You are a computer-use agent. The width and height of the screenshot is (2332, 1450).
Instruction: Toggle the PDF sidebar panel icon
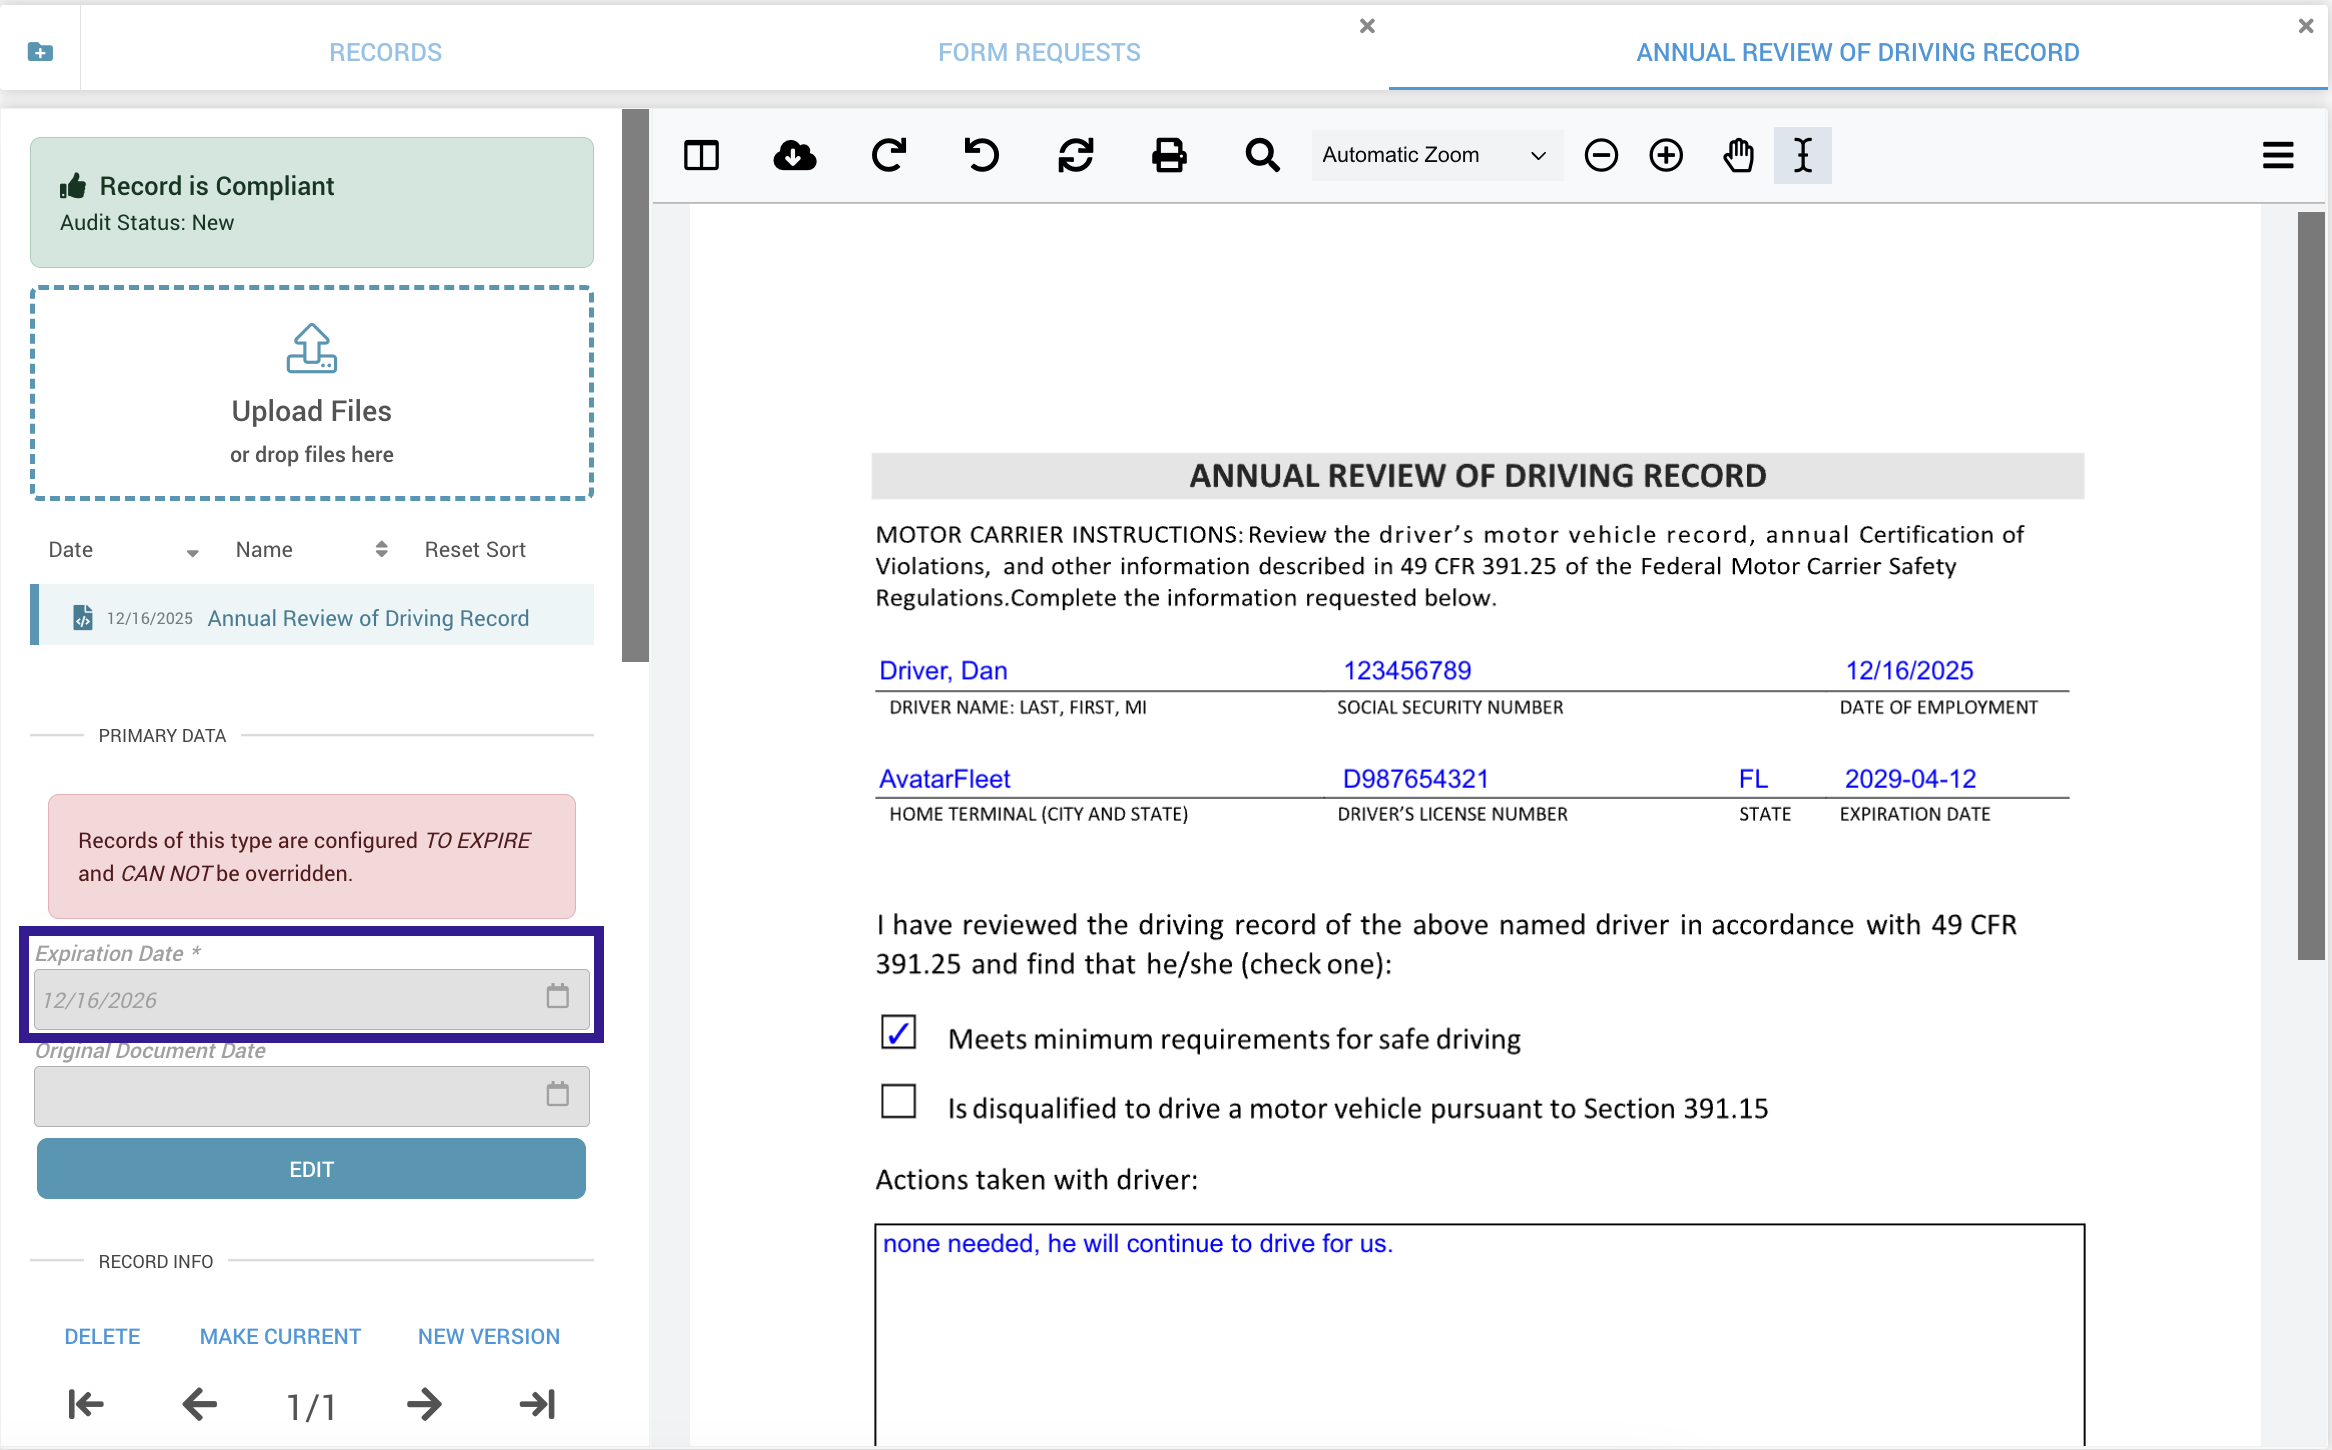click(701, 155)
